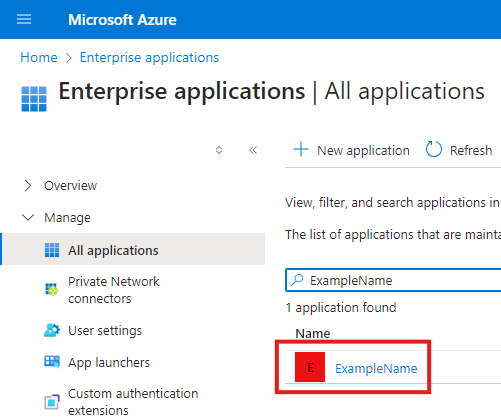Screen dimensions: 501x420
Task: Click the Refresh circular arrow icon
Action: [434, 149]
